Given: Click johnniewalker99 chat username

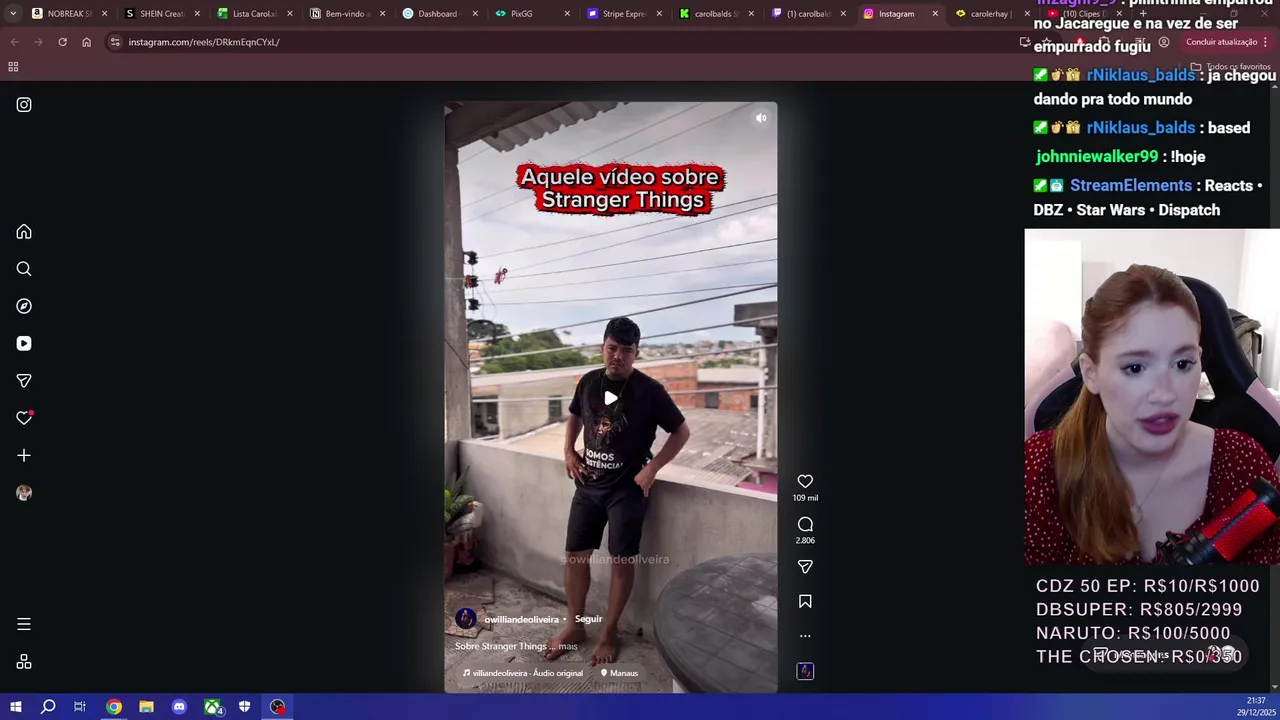Looking at the screenshot, I should (1097, 157).
